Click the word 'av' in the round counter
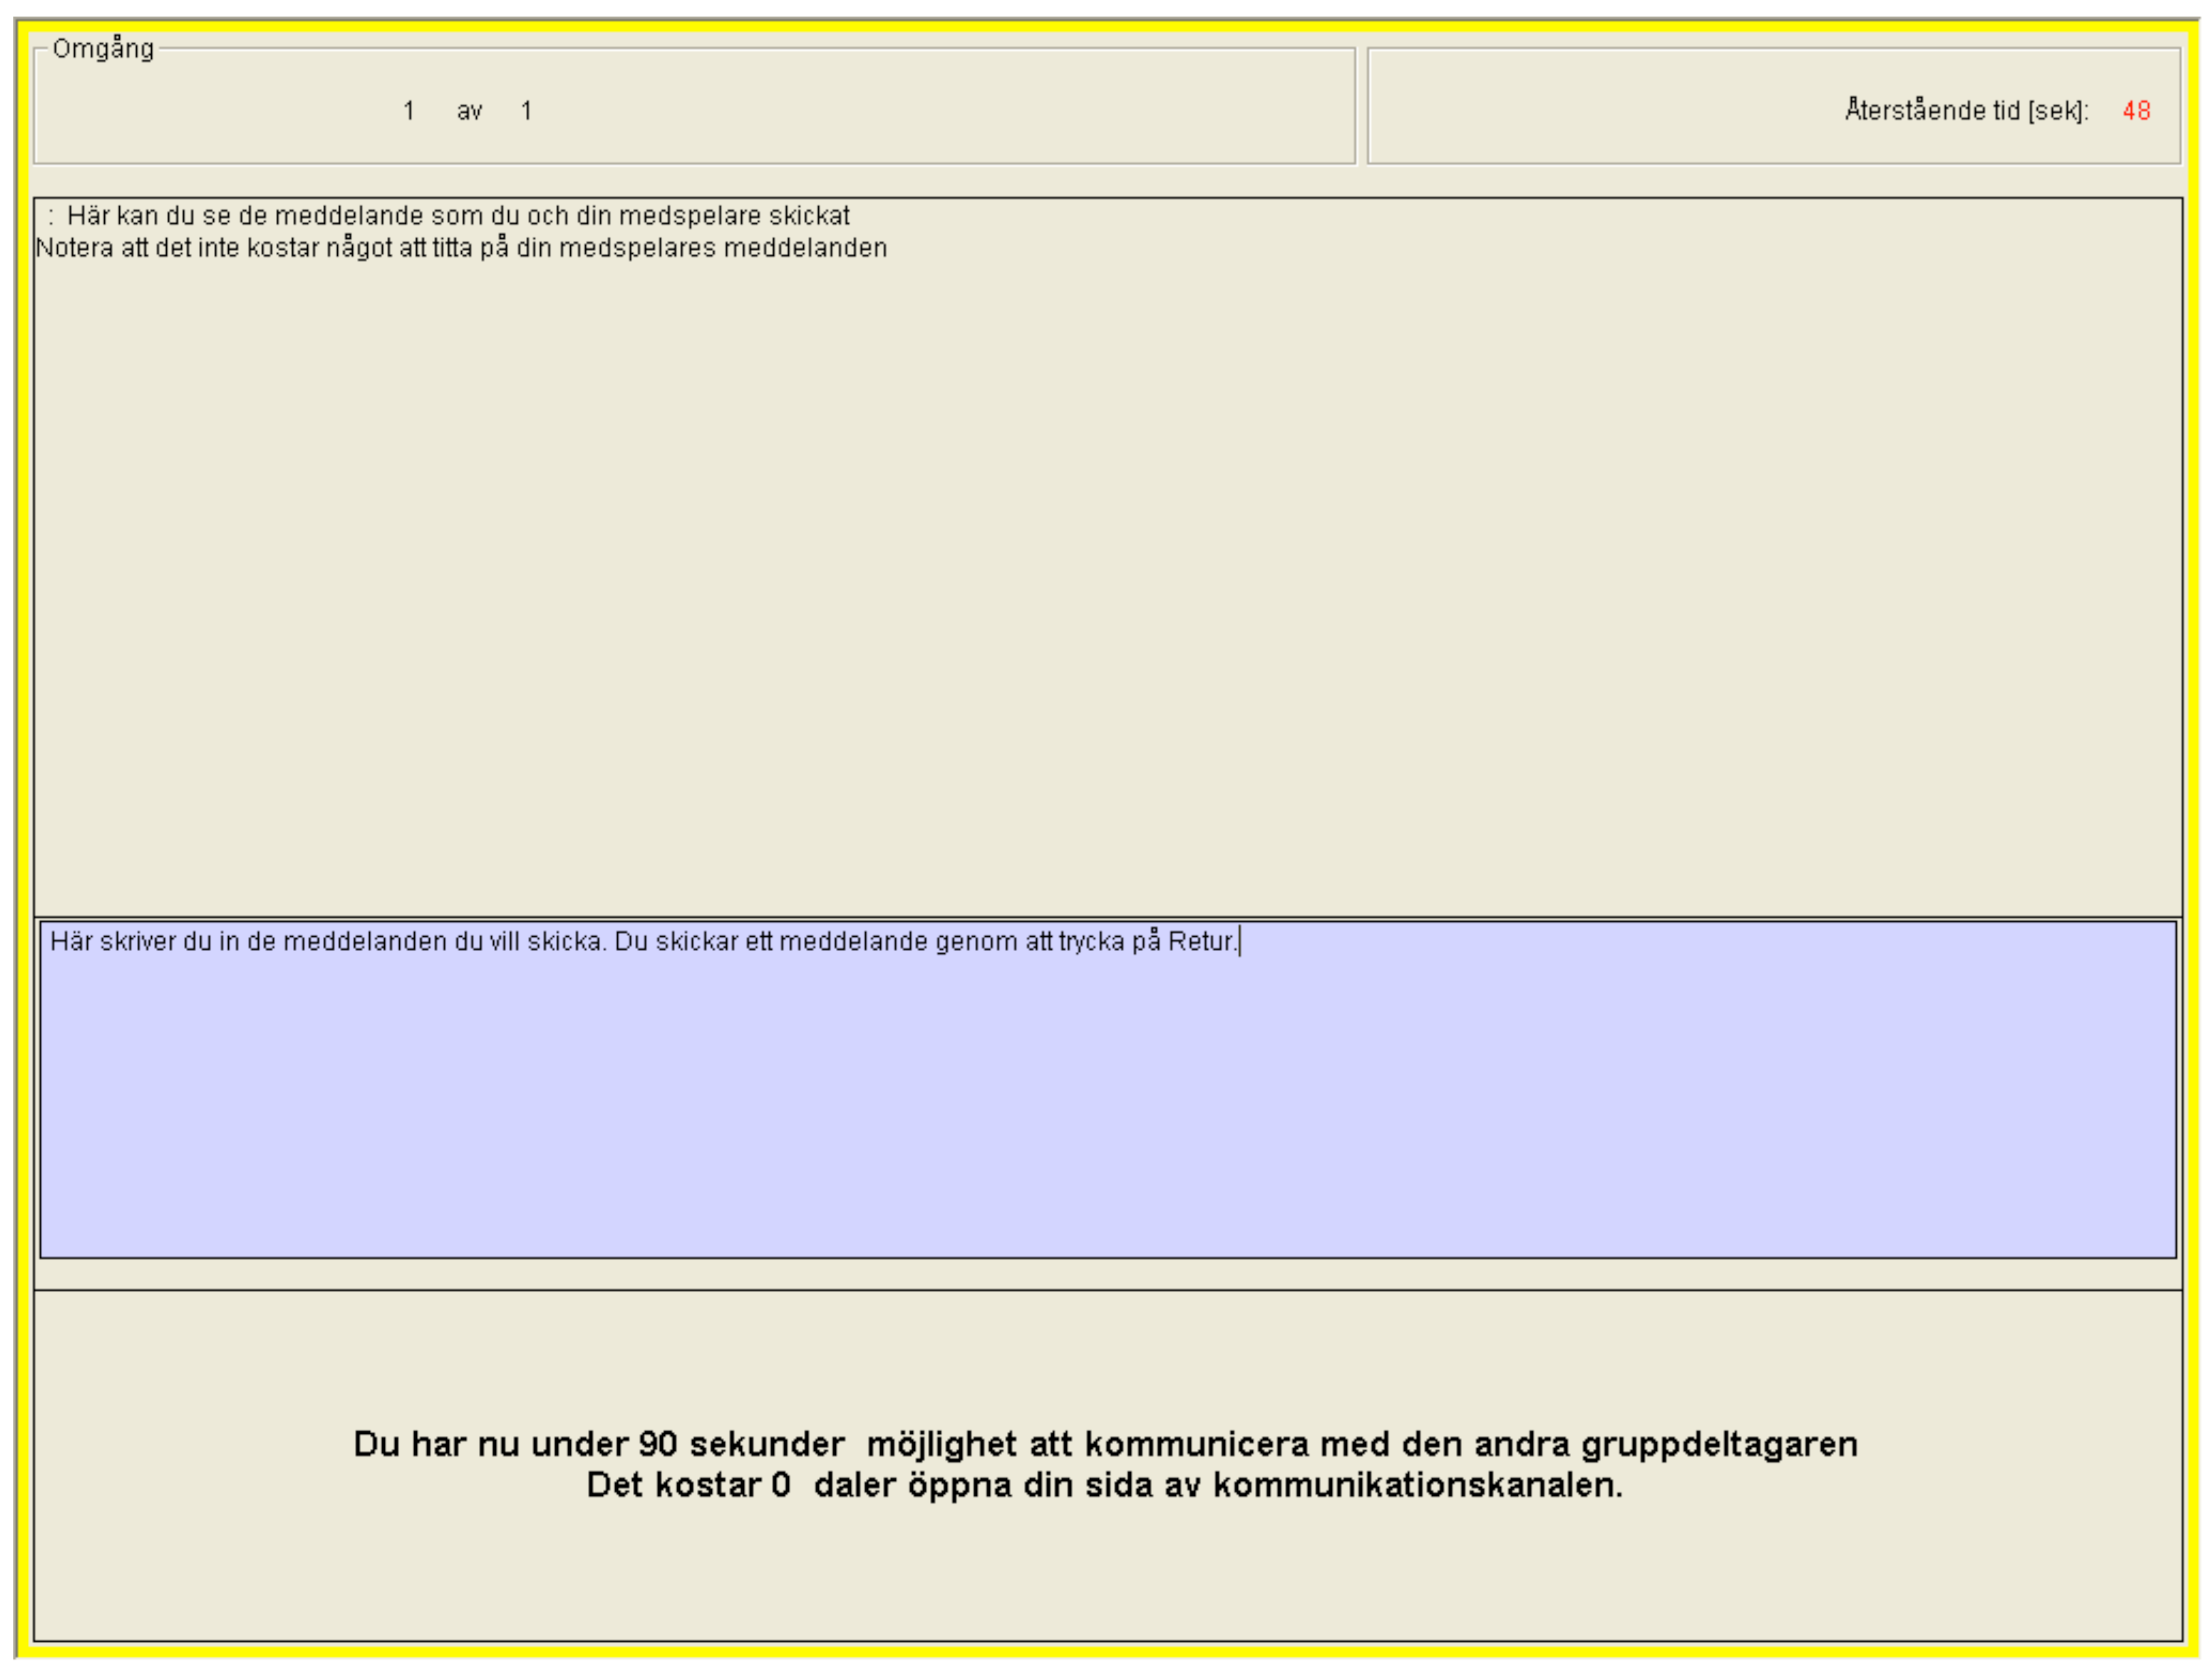2212x1678 pixels. click(x=469, y=111)
